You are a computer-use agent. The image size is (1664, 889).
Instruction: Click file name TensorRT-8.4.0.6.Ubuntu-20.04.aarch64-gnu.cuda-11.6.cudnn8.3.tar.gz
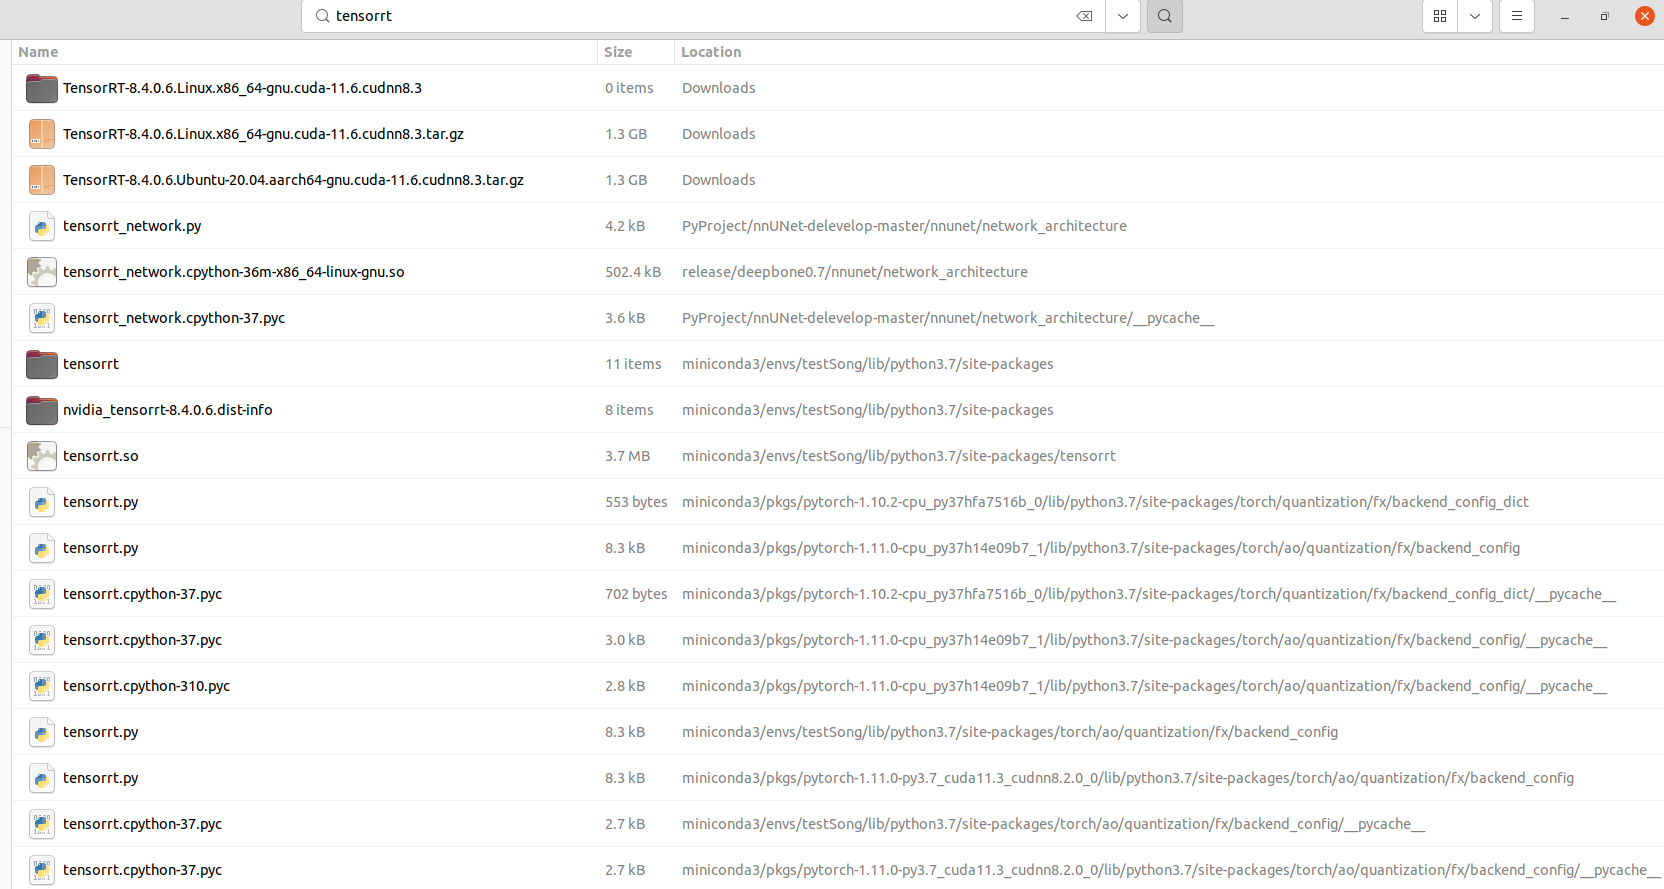click(x=293, y=180)
